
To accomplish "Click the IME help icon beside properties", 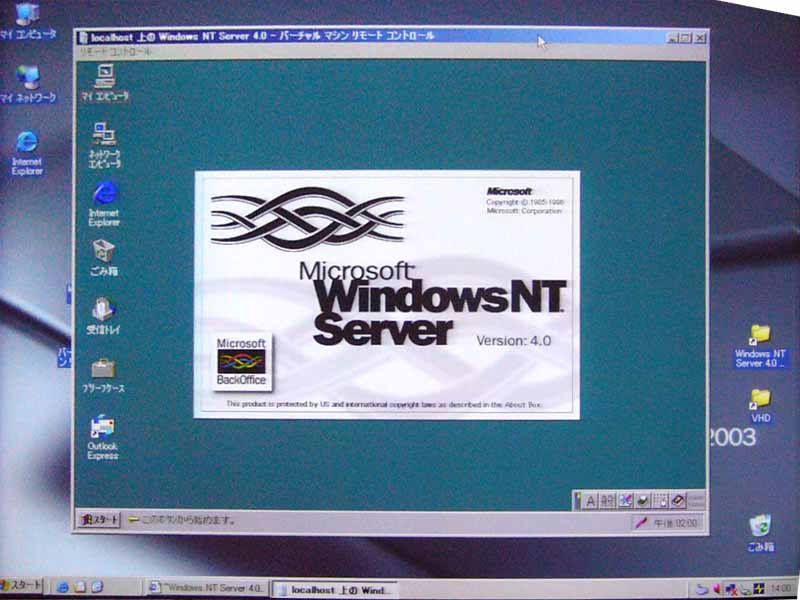I will [678, 501].
